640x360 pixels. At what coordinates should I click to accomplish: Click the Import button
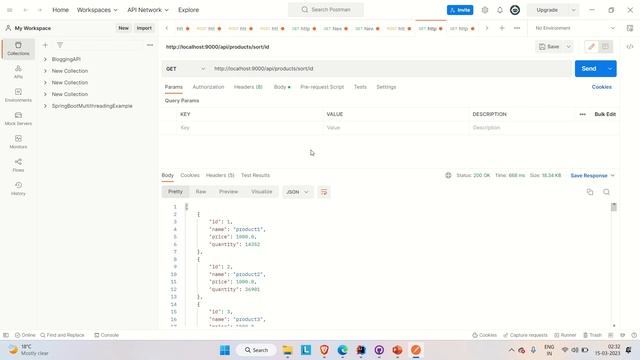144,28
